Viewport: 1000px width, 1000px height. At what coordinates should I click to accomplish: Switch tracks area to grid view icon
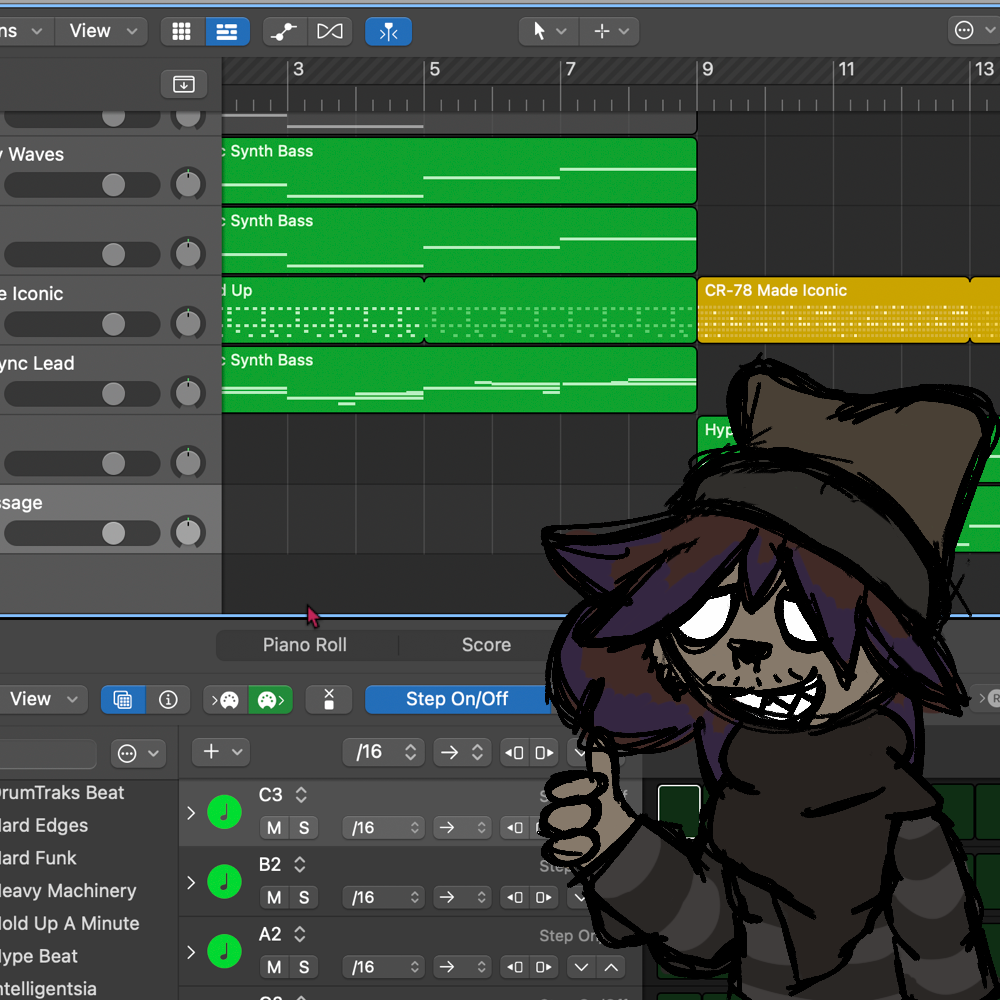[x=182, y=31]
